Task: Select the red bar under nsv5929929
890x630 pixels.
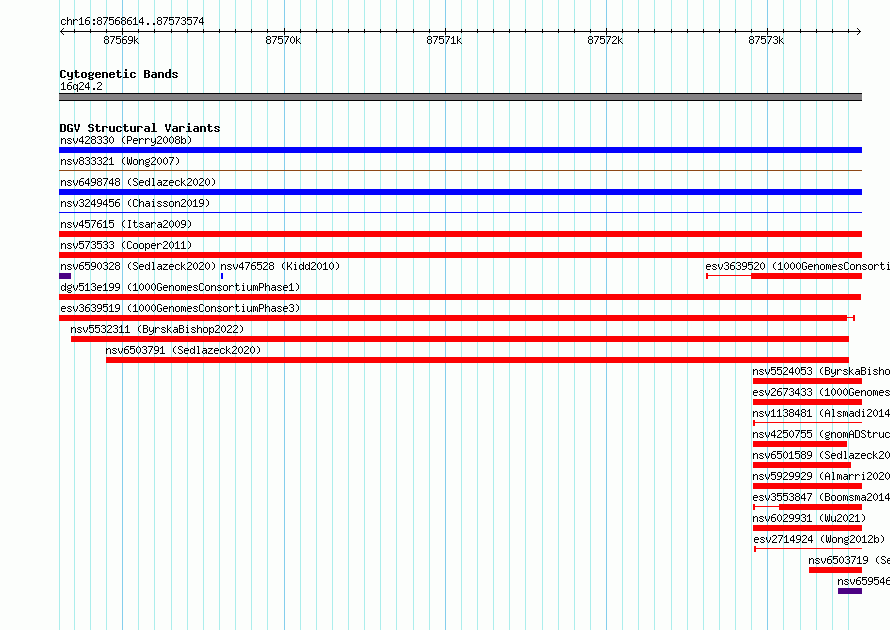Action: pyautogui.click(x=808, y=486)
